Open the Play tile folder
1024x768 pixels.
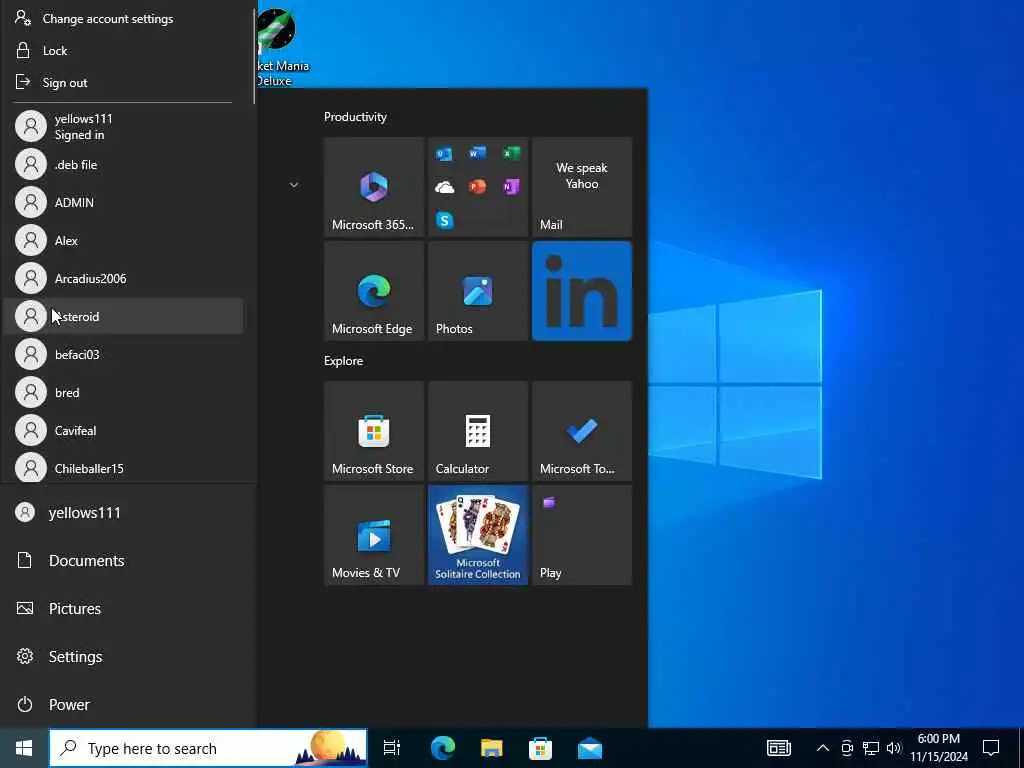582,535
